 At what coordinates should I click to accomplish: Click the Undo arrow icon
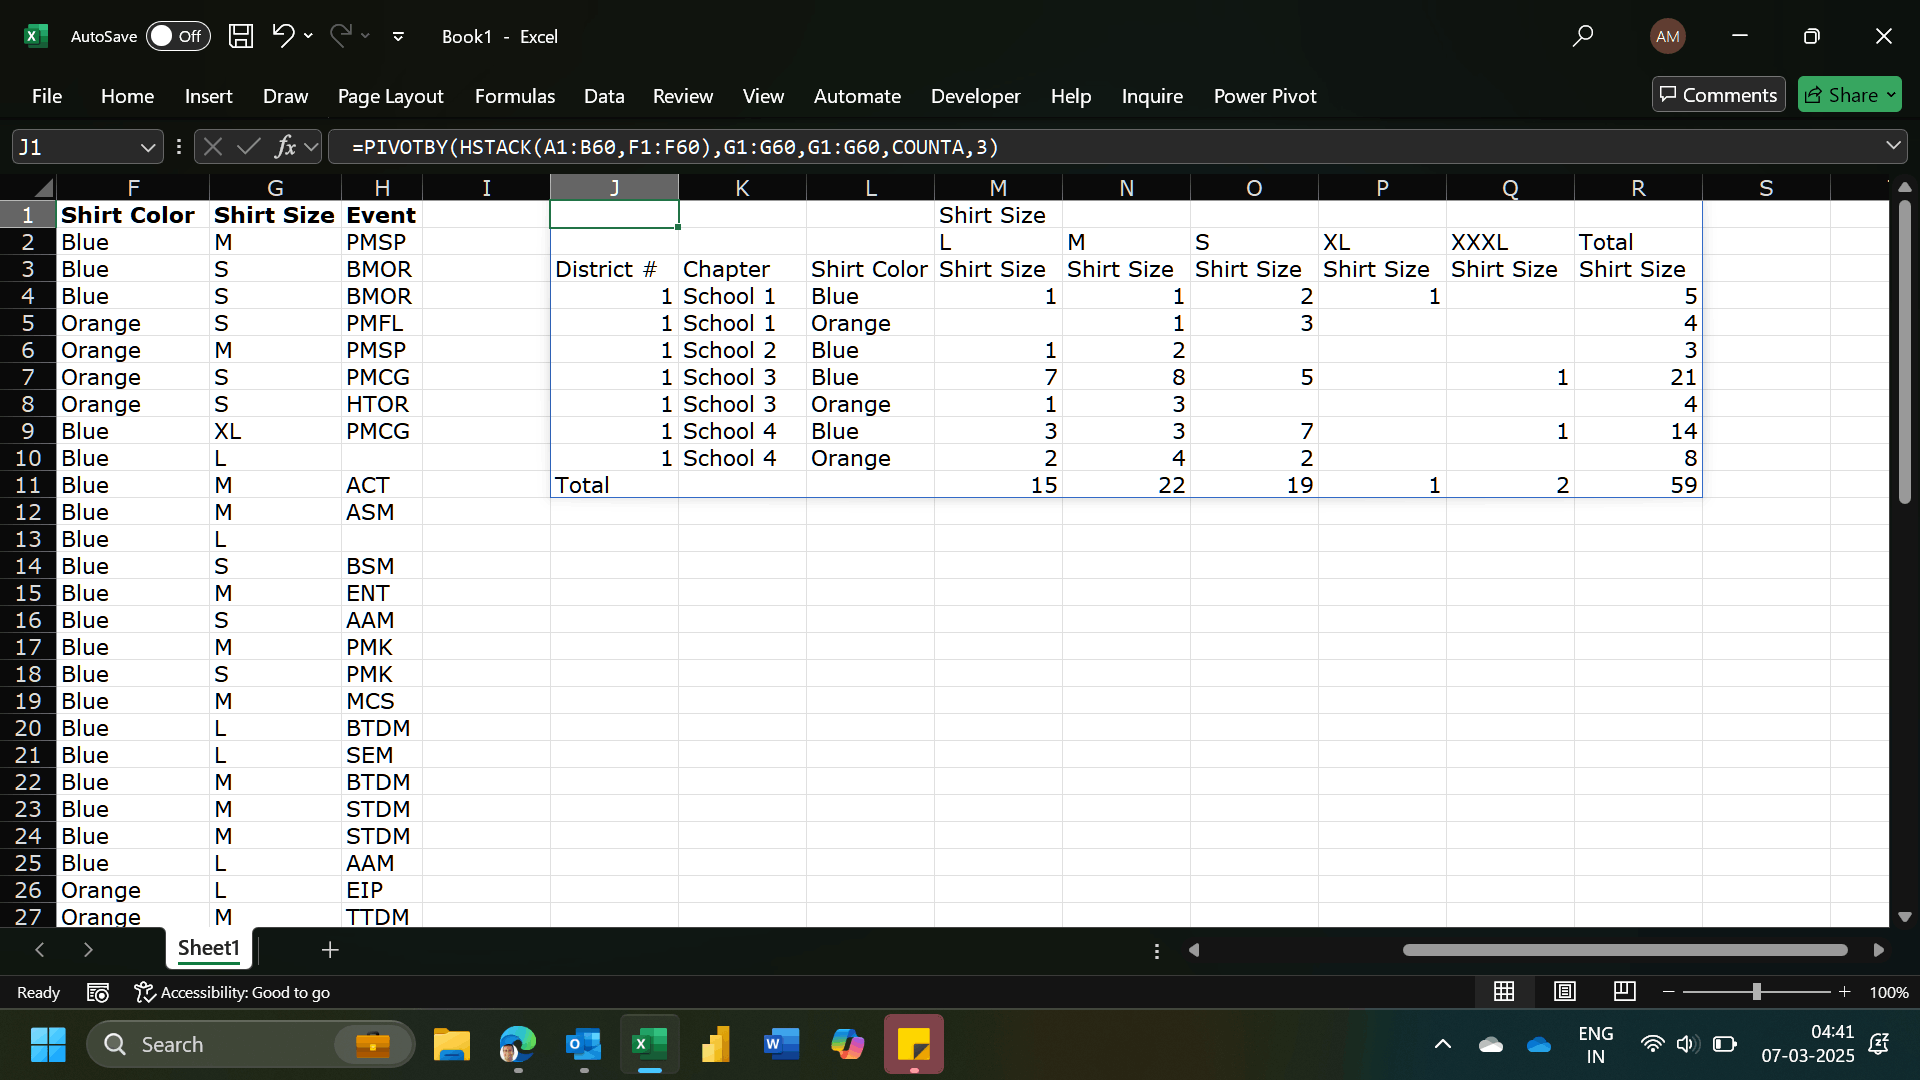tap(283, 36)
